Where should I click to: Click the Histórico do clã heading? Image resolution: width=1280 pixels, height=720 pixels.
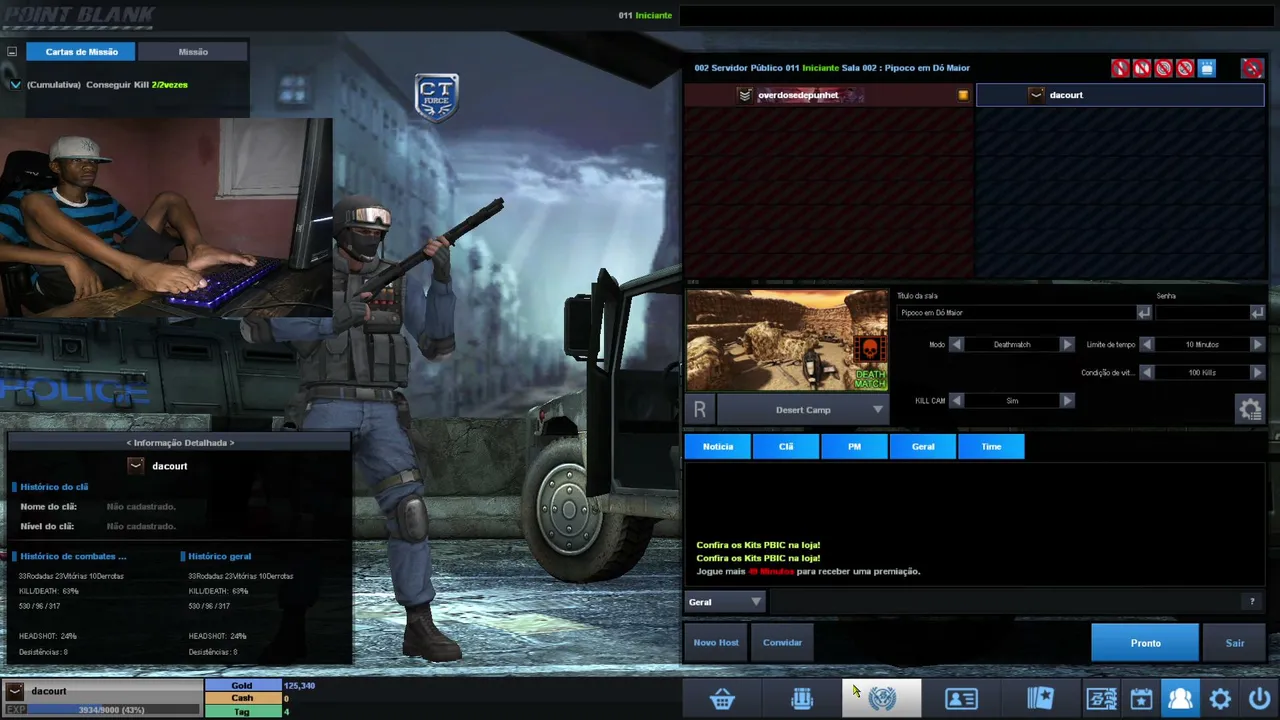coord(54,487)
